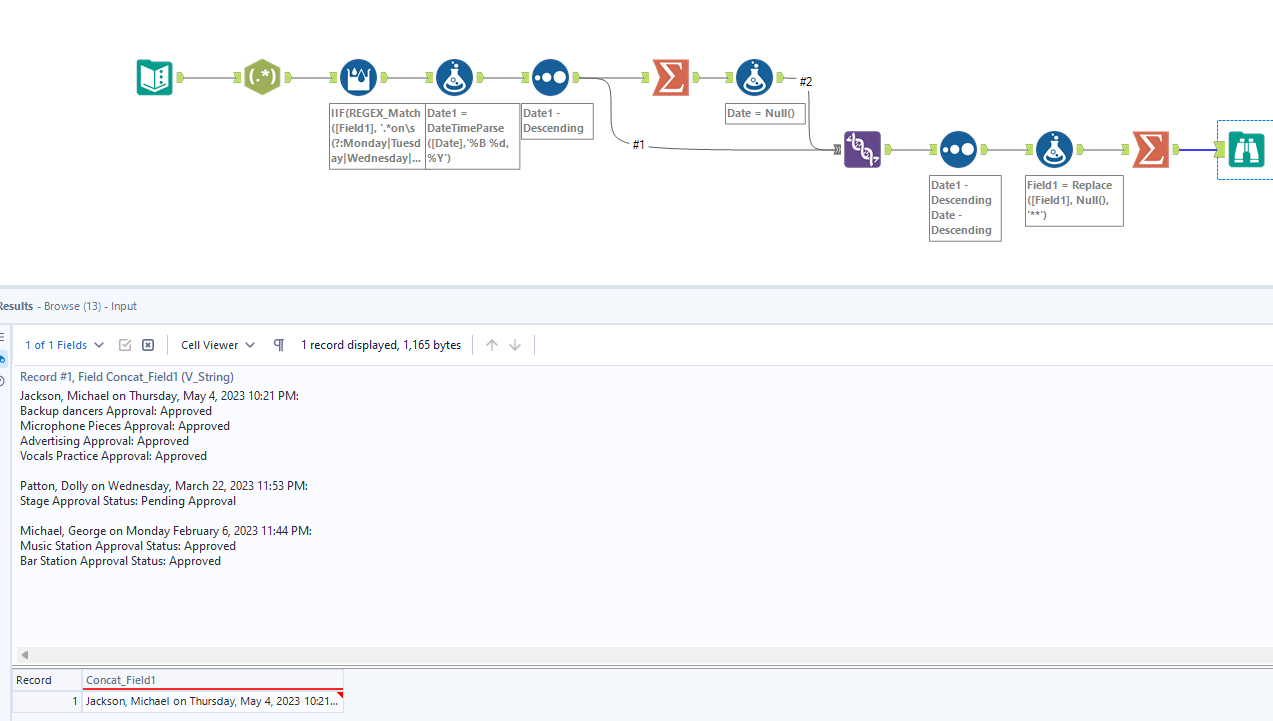Image resolution: width=1273 pixels, height=721 pixels.
Task: Select the purple Union tool
Action: tap(862, 149)
